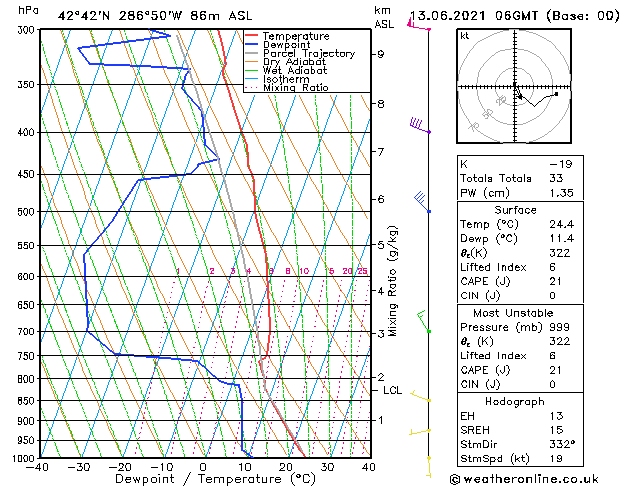
Task: Click the hPa axis unit label
Action: 28,10
